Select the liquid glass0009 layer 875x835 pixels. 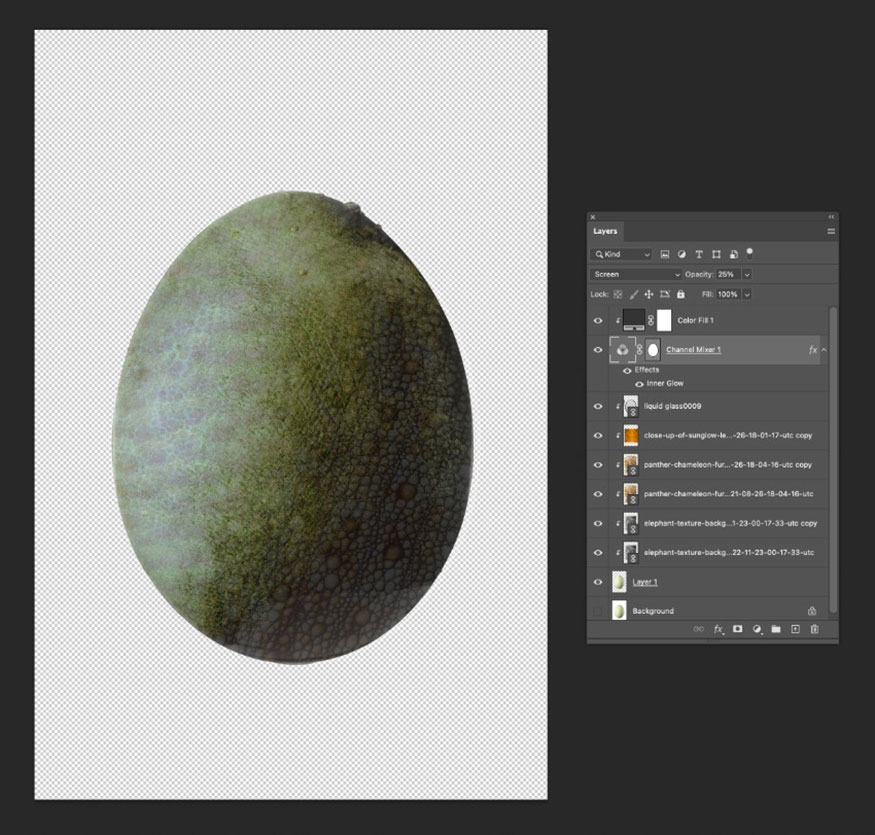672,406
